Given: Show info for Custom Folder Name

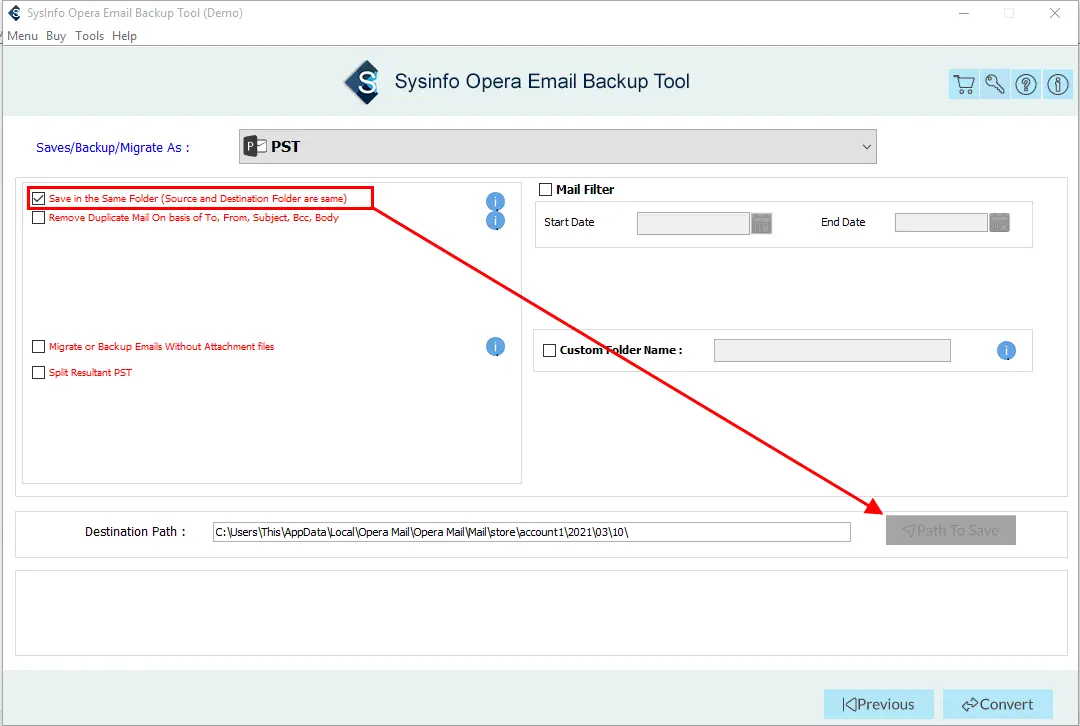Looking at the screenshot, I should (x=1006, y=351).
